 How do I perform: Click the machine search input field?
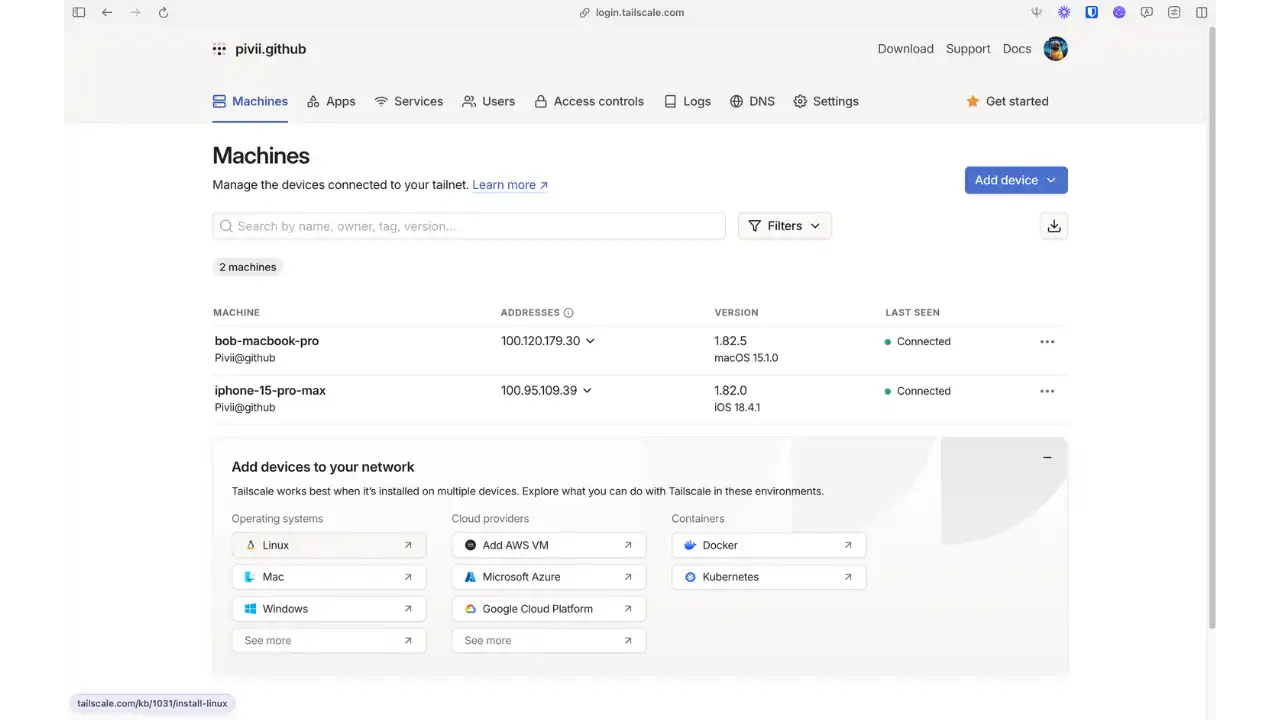pos(468,226)
